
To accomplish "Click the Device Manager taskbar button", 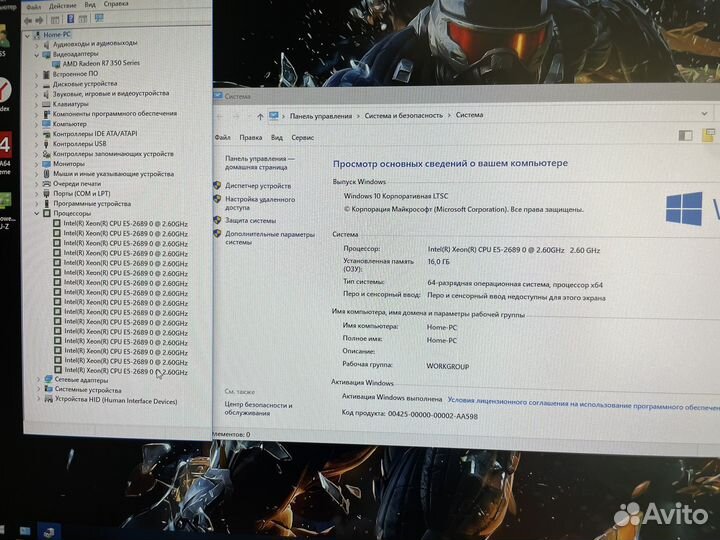I will tap(49, 533).
